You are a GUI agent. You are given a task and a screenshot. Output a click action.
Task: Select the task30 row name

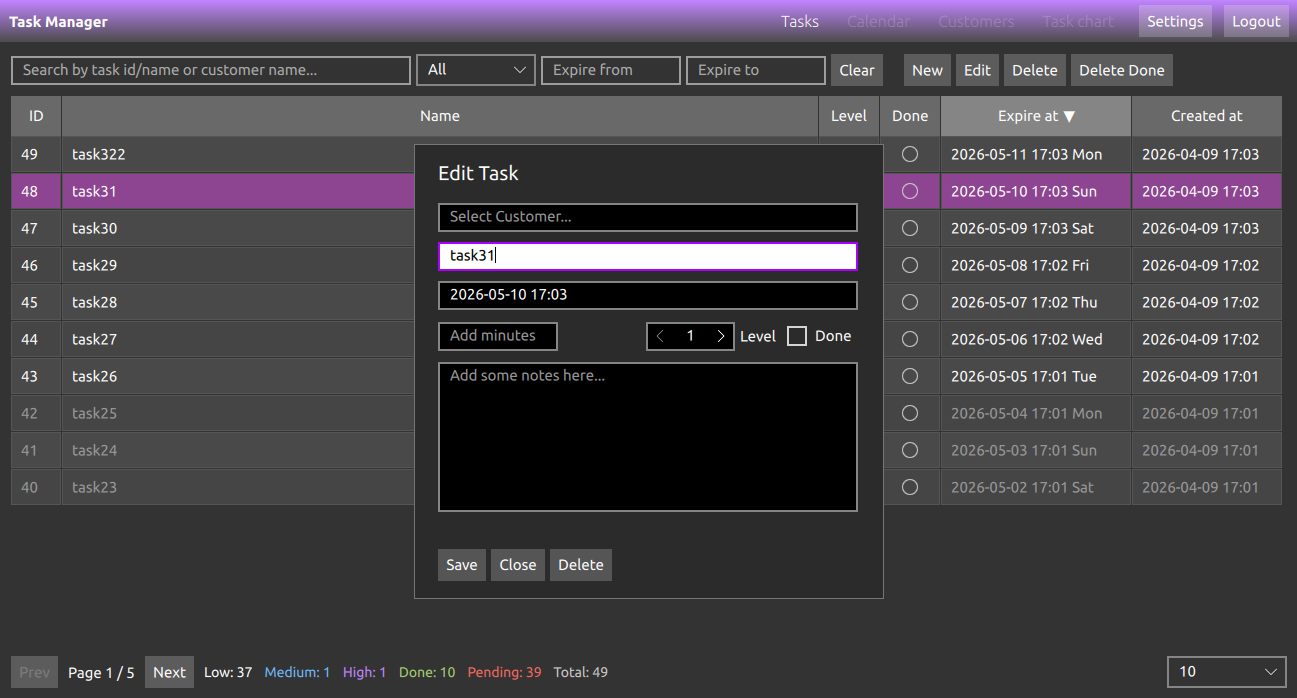point(95,228)
